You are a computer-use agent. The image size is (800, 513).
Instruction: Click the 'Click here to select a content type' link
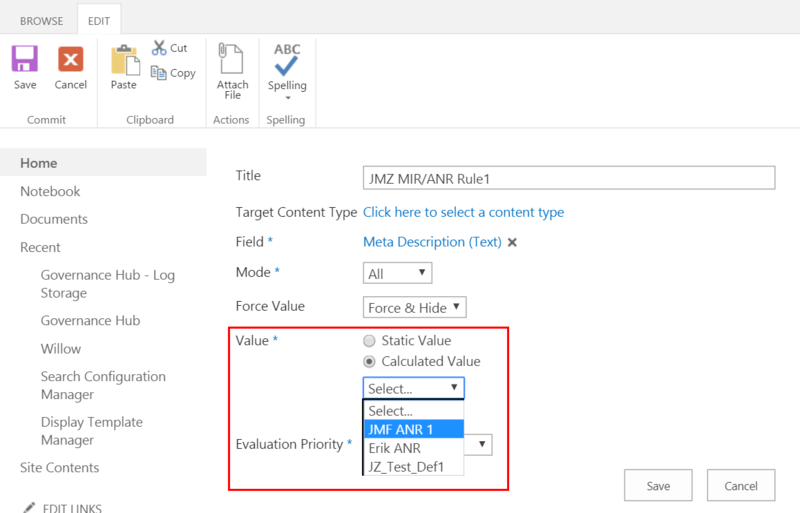click(463, 212)
